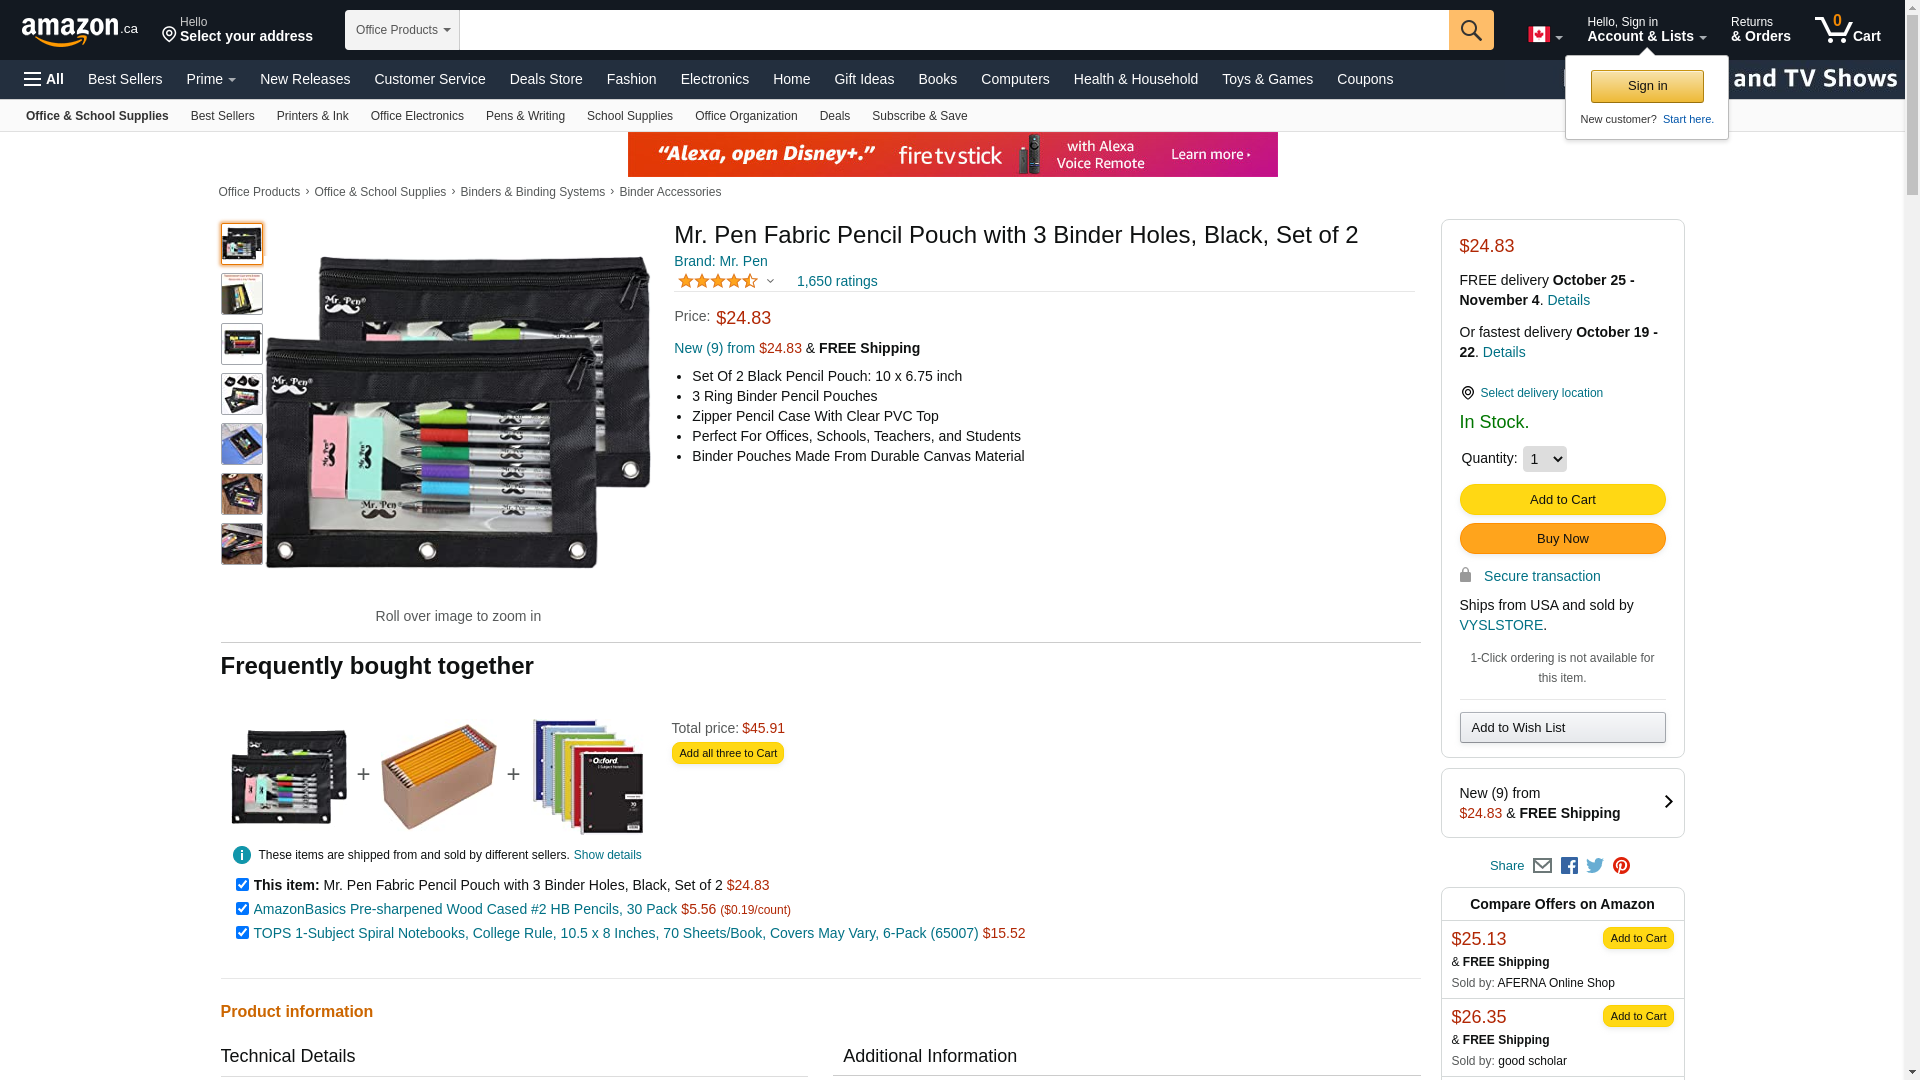Click the search magnifier icon button
1920x1080 pixels.
(1470, 30)
